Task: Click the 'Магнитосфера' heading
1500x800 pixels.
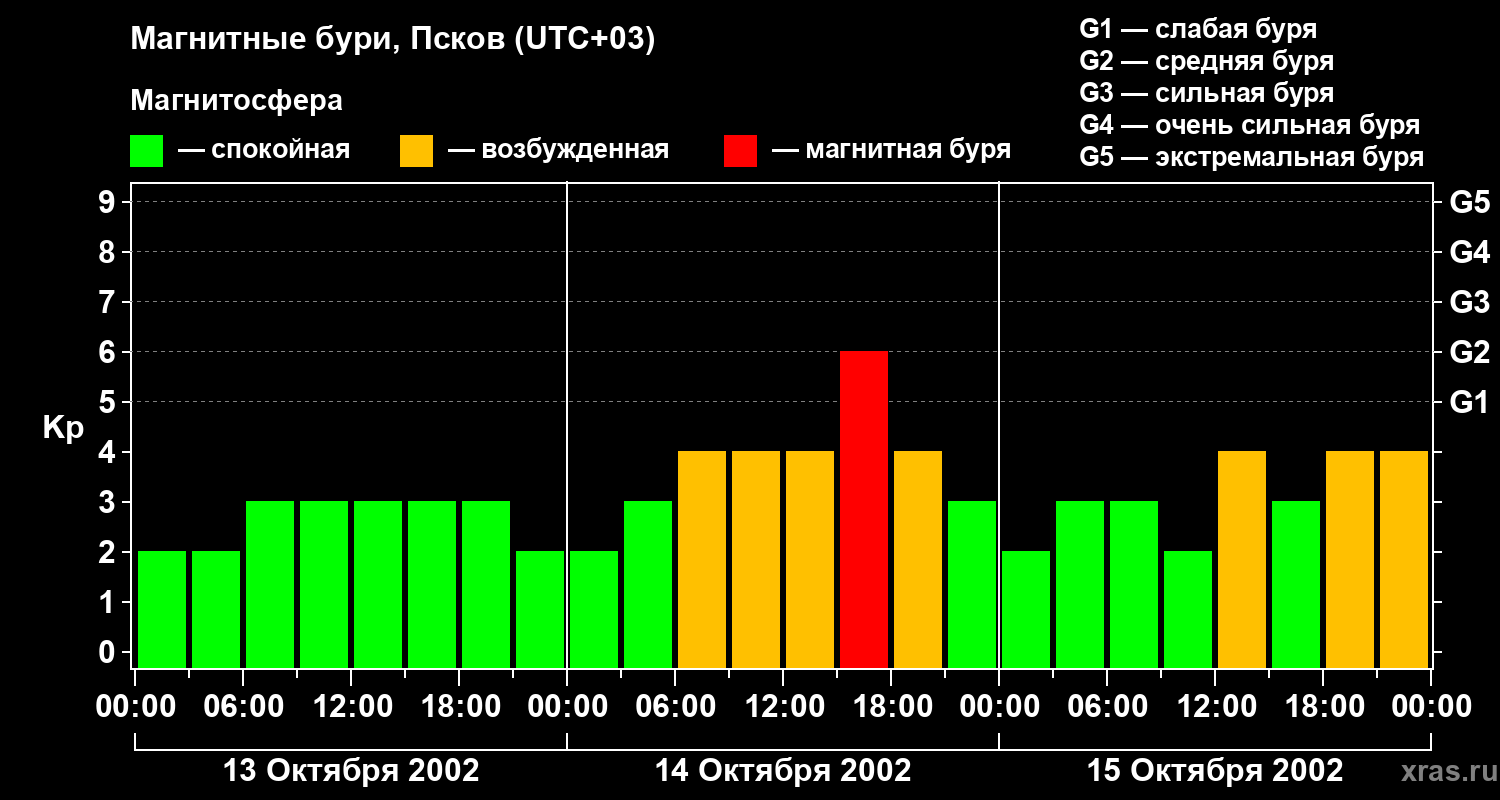Action: tap(236, 101)
